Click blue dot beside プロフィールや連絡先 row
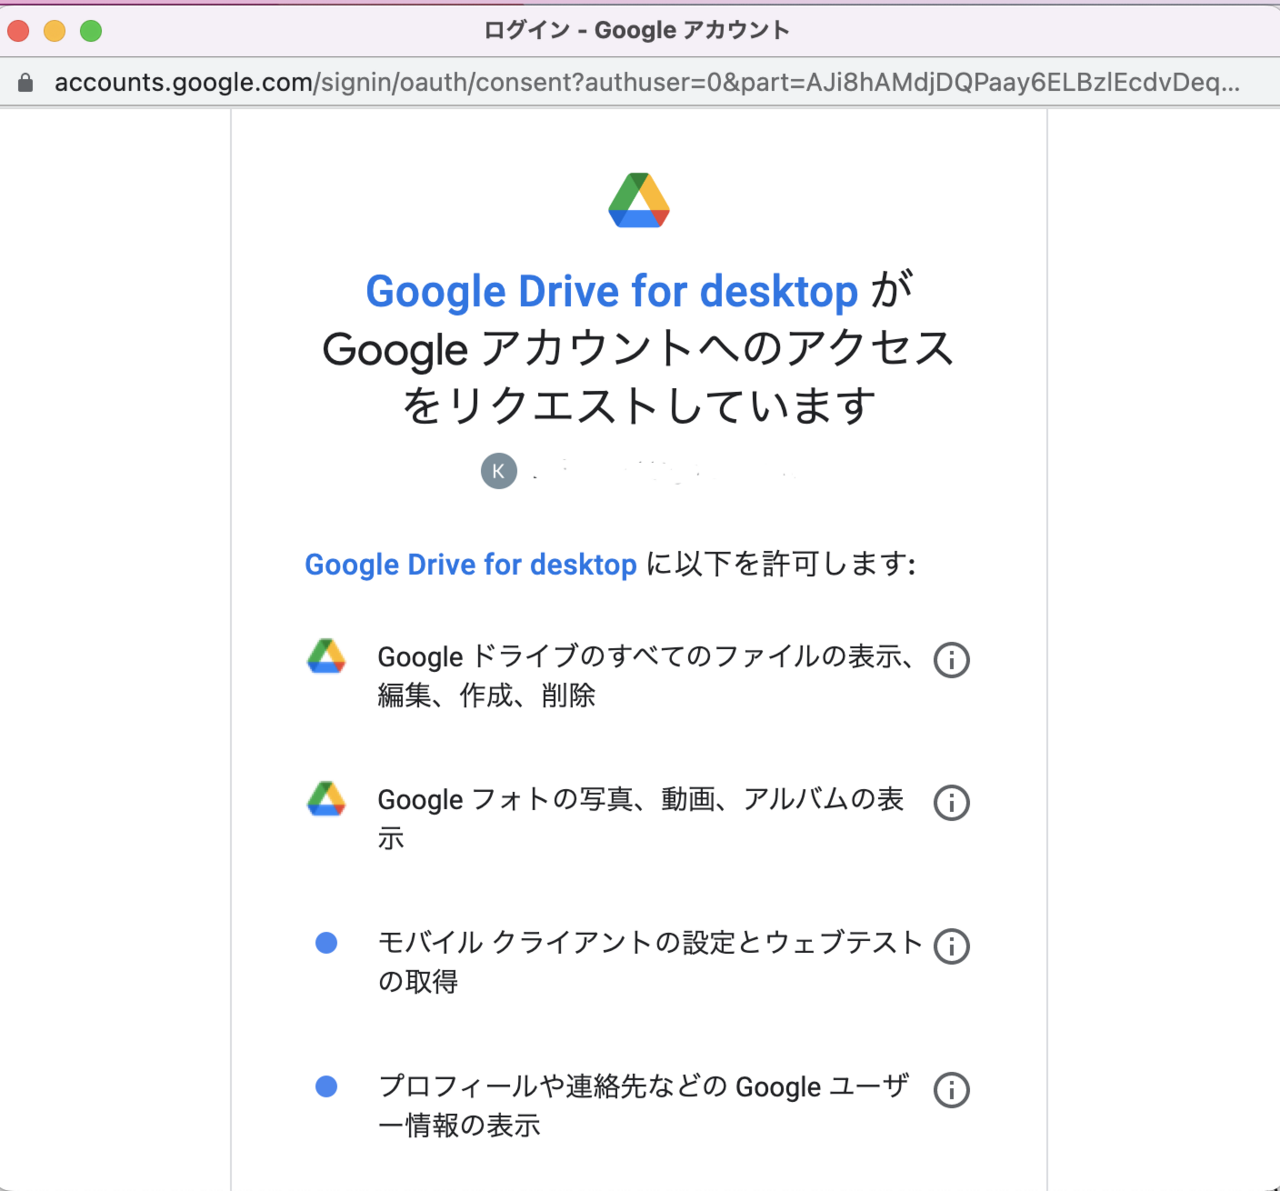 pos(326,1086)
